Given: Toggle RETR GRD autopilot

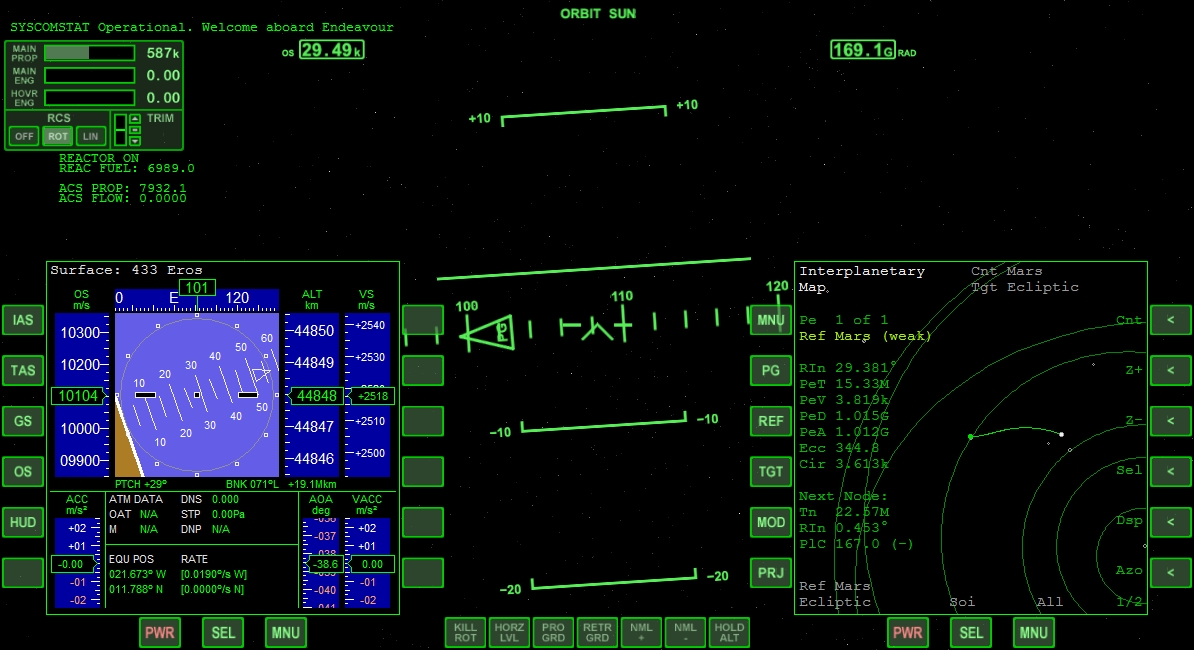Looking at the screenshot, I should tap(597, 632).
